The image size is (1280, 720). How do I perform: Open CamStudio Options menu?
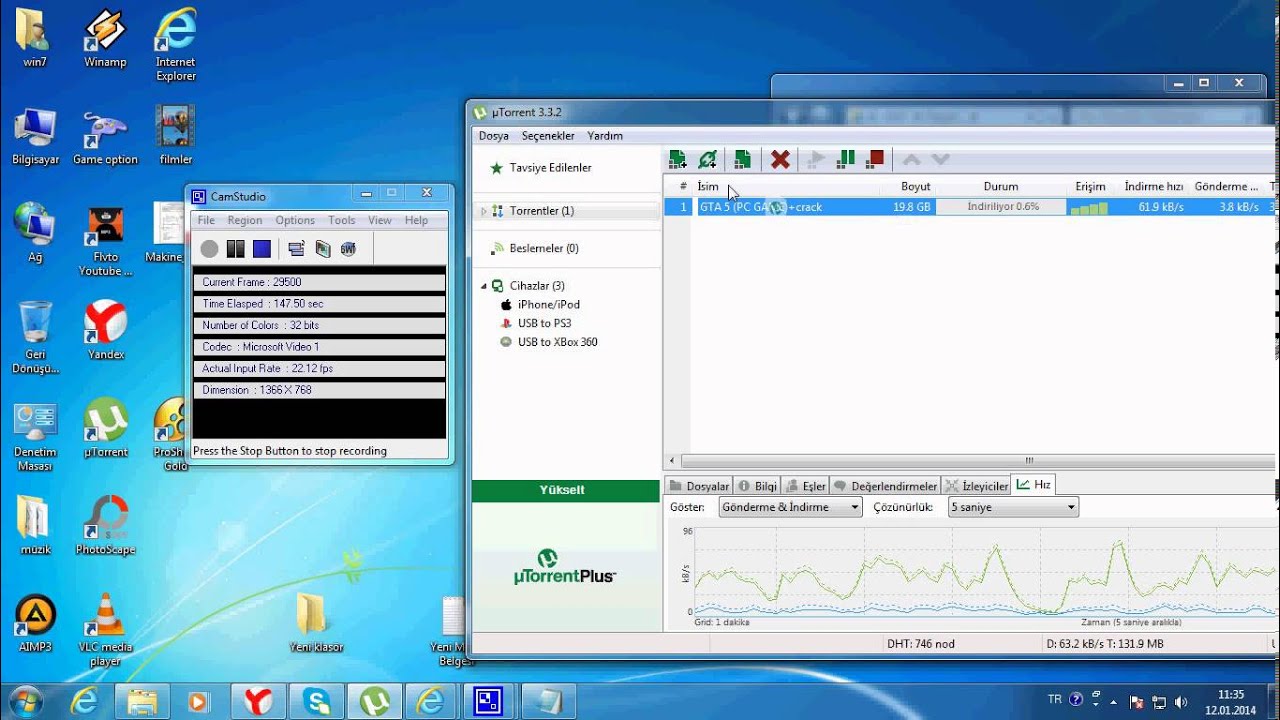pyautogui.click(x=295, y=220)
